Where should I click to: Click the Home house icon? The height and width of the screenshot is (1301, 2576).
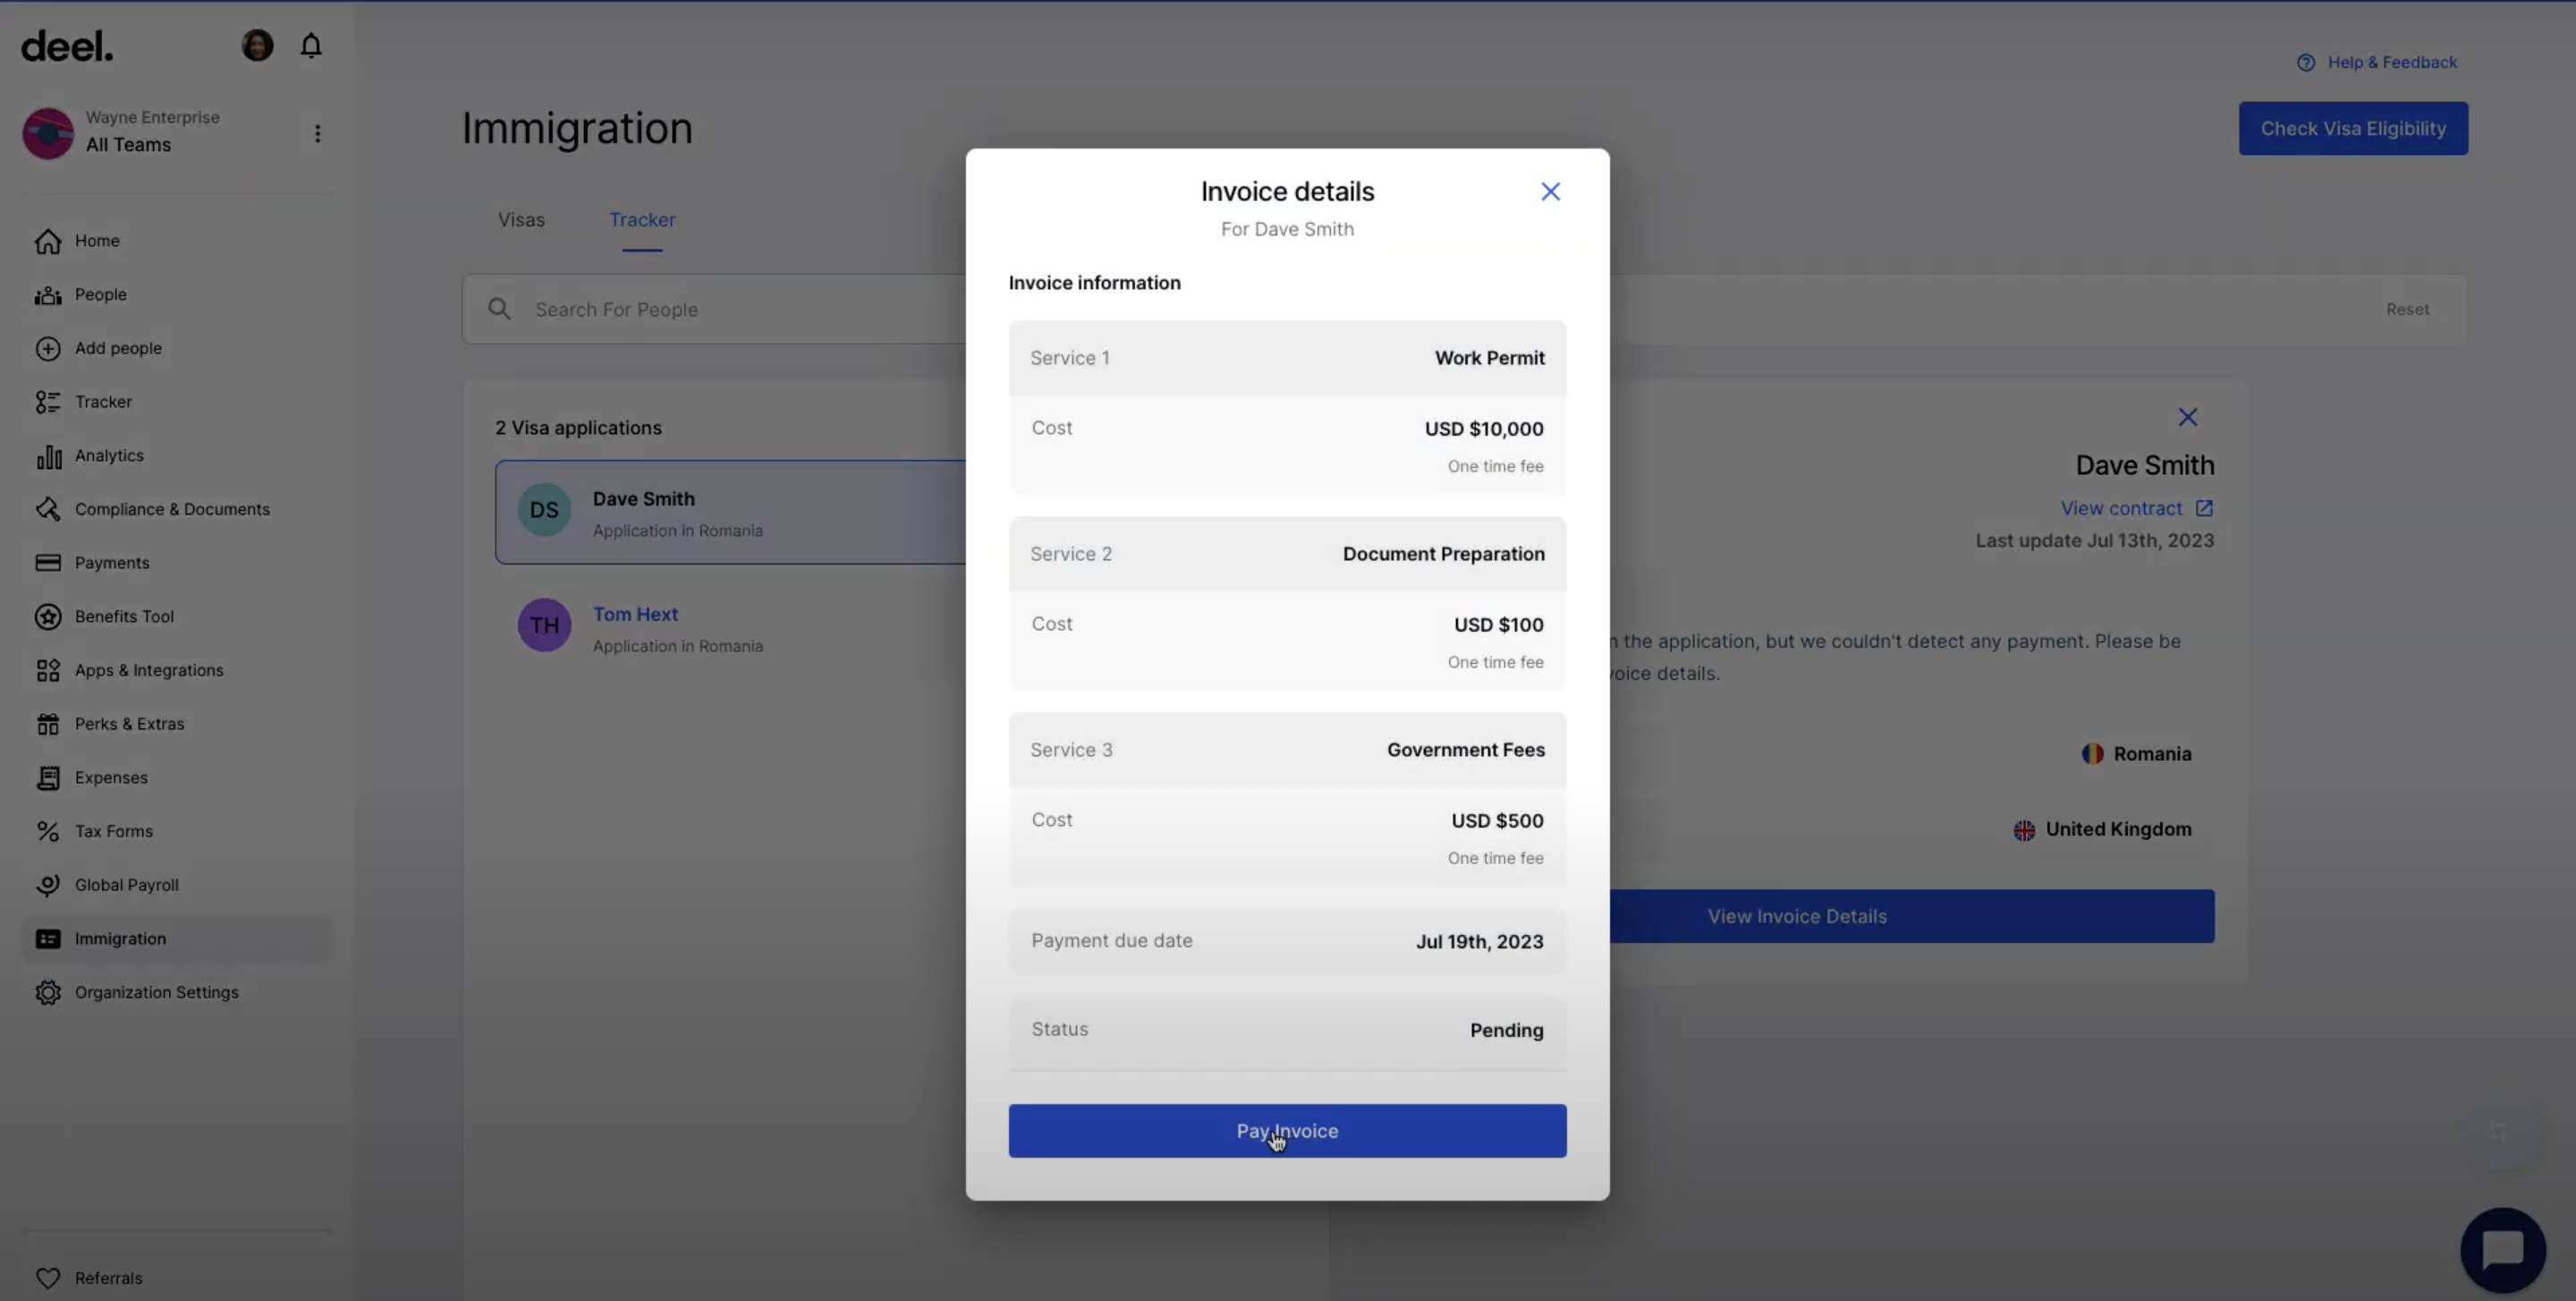48,241
